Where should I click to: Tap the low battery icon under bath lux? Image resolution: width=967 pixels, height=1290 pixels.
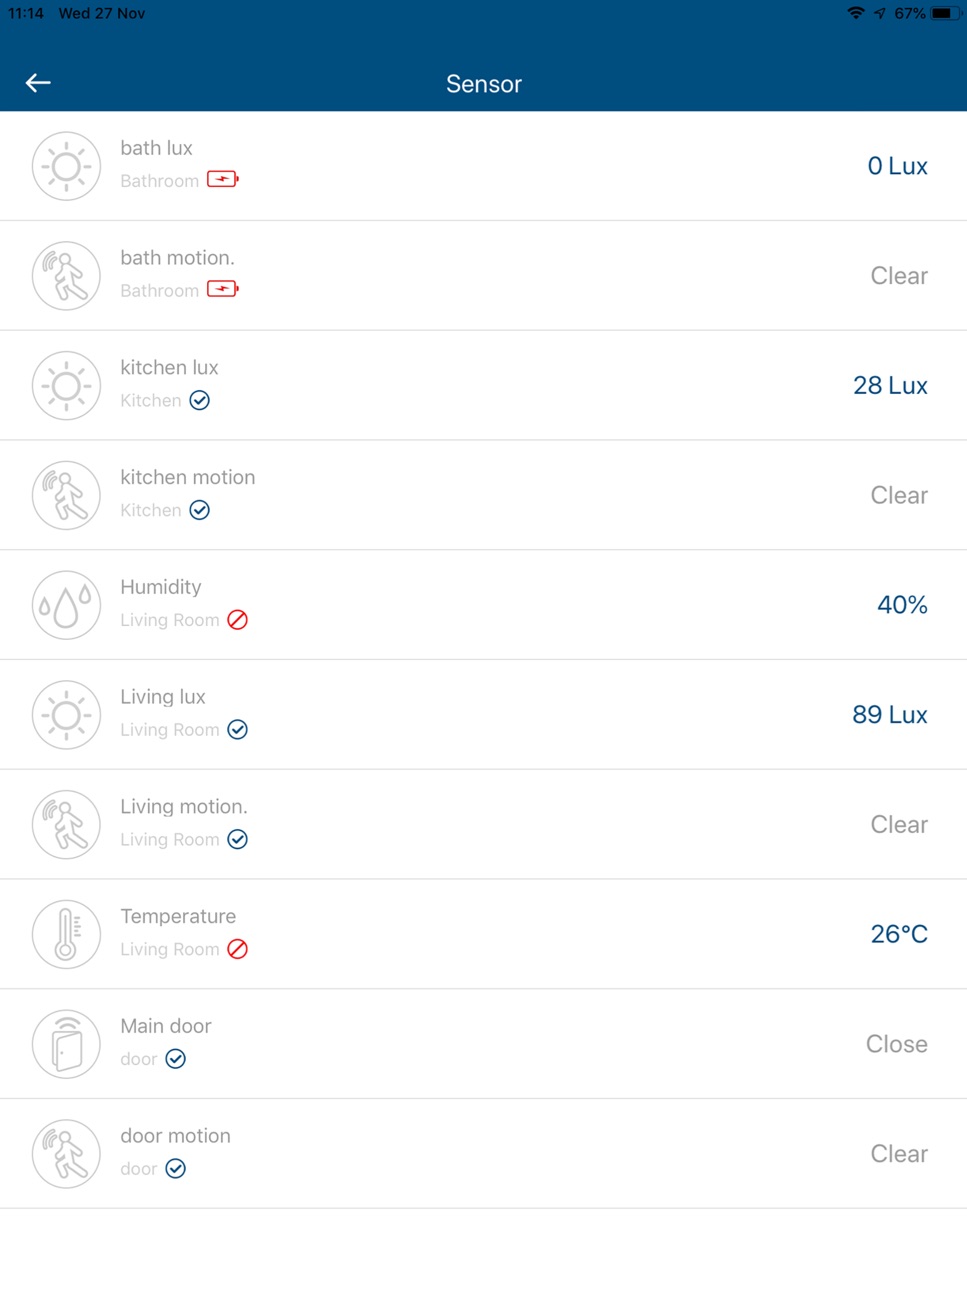click(223, 180)
